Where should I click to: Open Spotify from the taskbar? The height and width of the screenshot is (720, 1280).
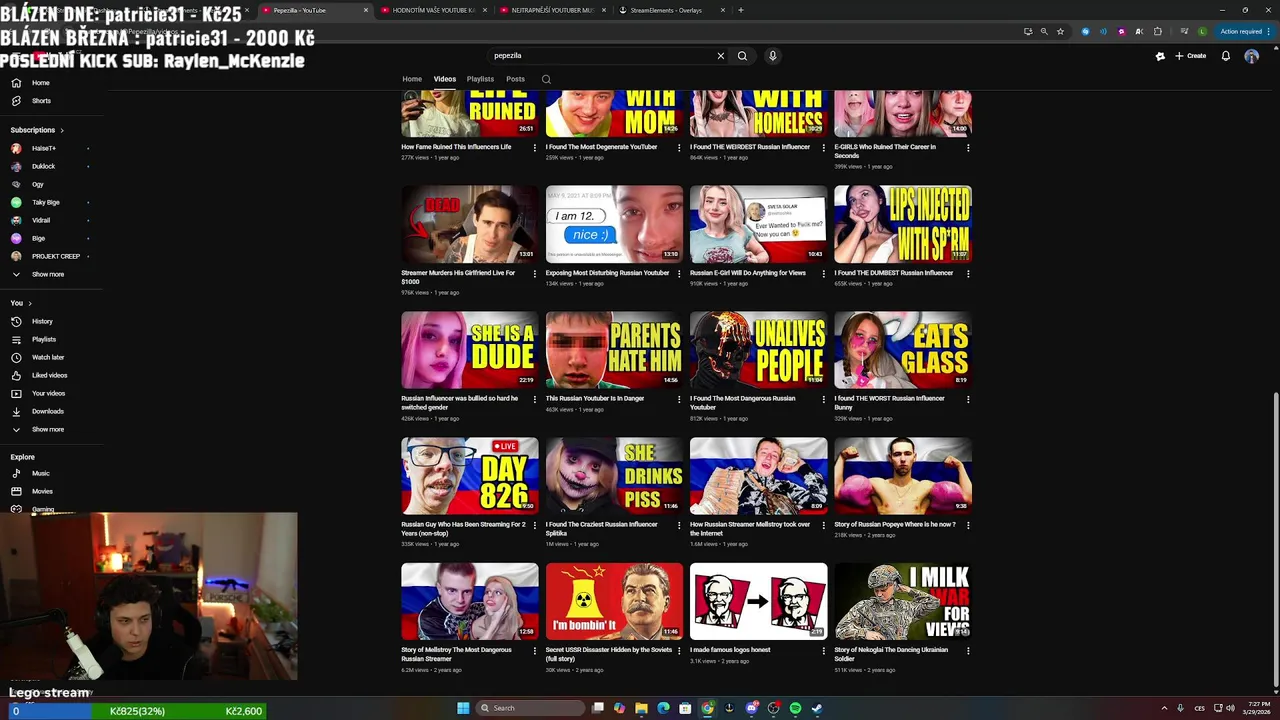[795, 708]
